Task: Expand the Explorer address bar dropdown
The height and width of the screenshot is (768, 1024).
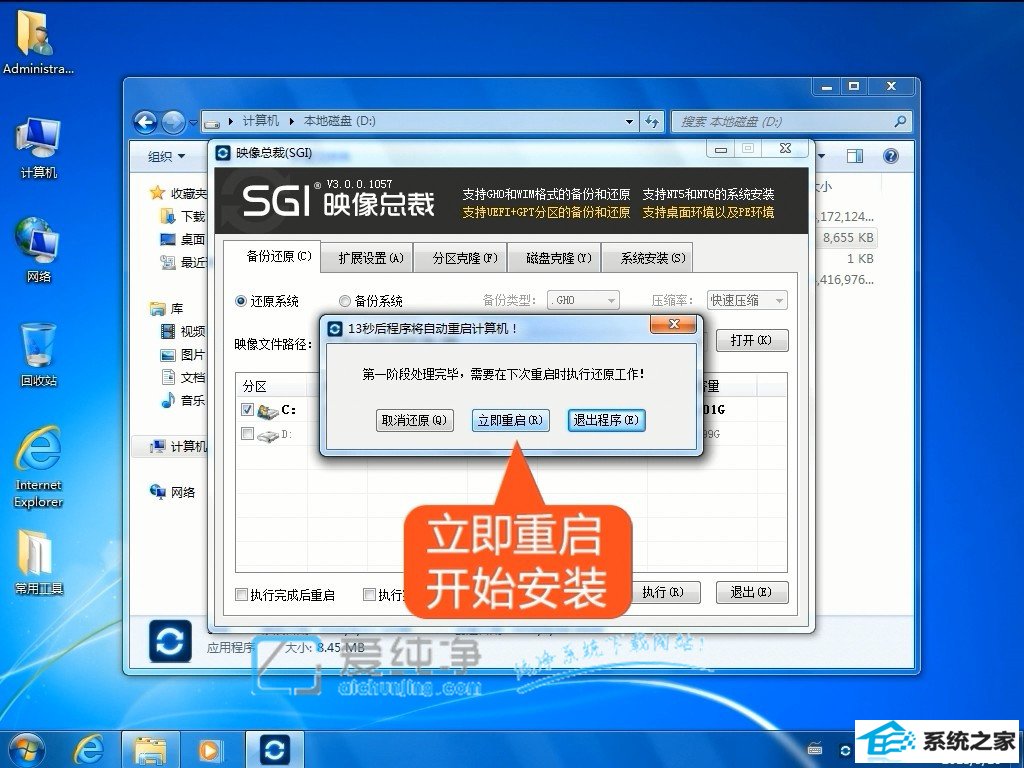Action: pos(629,121)
